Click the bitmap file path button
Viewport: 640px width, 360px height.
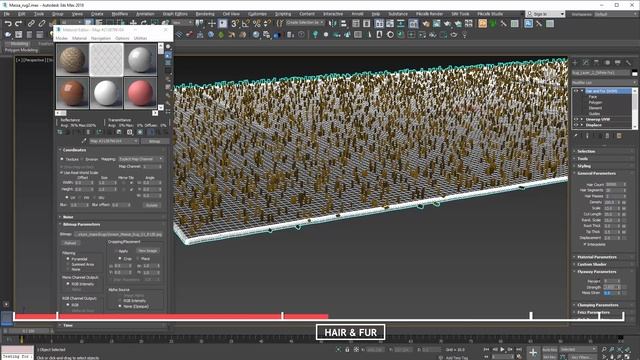(118, 234)
